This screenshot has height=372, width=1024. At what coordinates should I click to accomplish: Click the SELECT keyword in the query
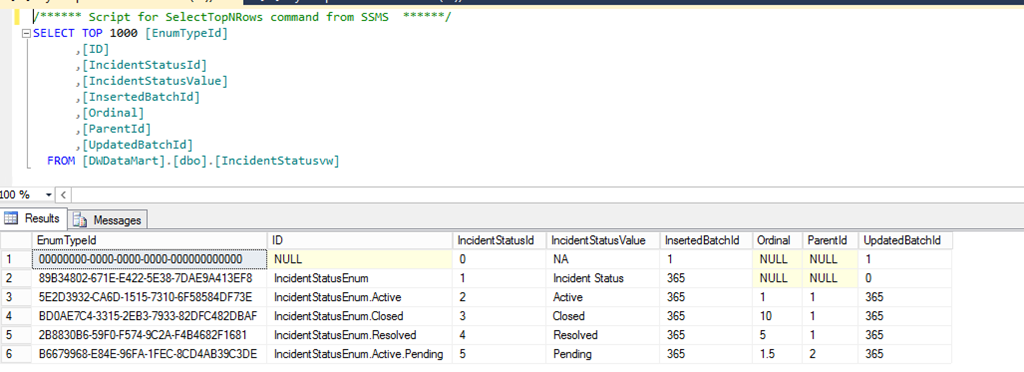point(54,33)
